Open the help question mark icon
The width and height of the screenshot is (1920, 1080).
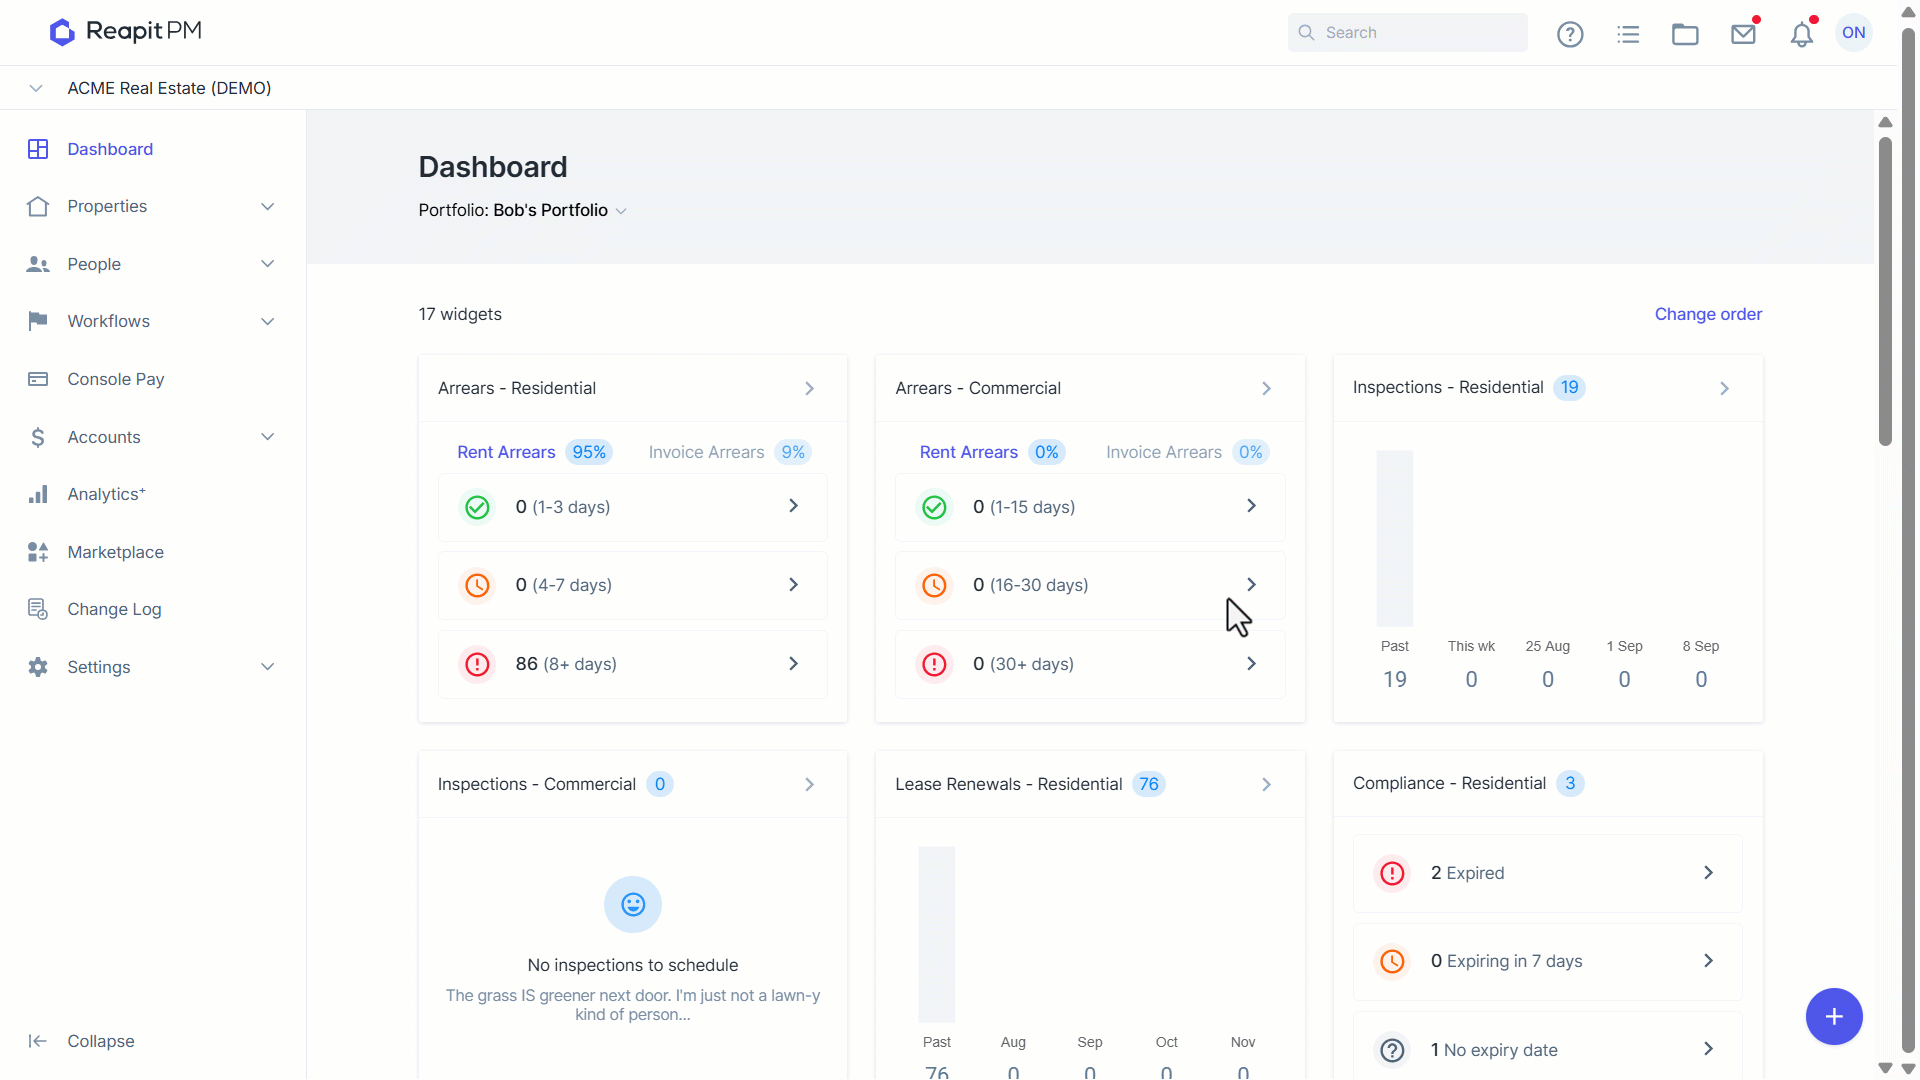pos(1570,34)
